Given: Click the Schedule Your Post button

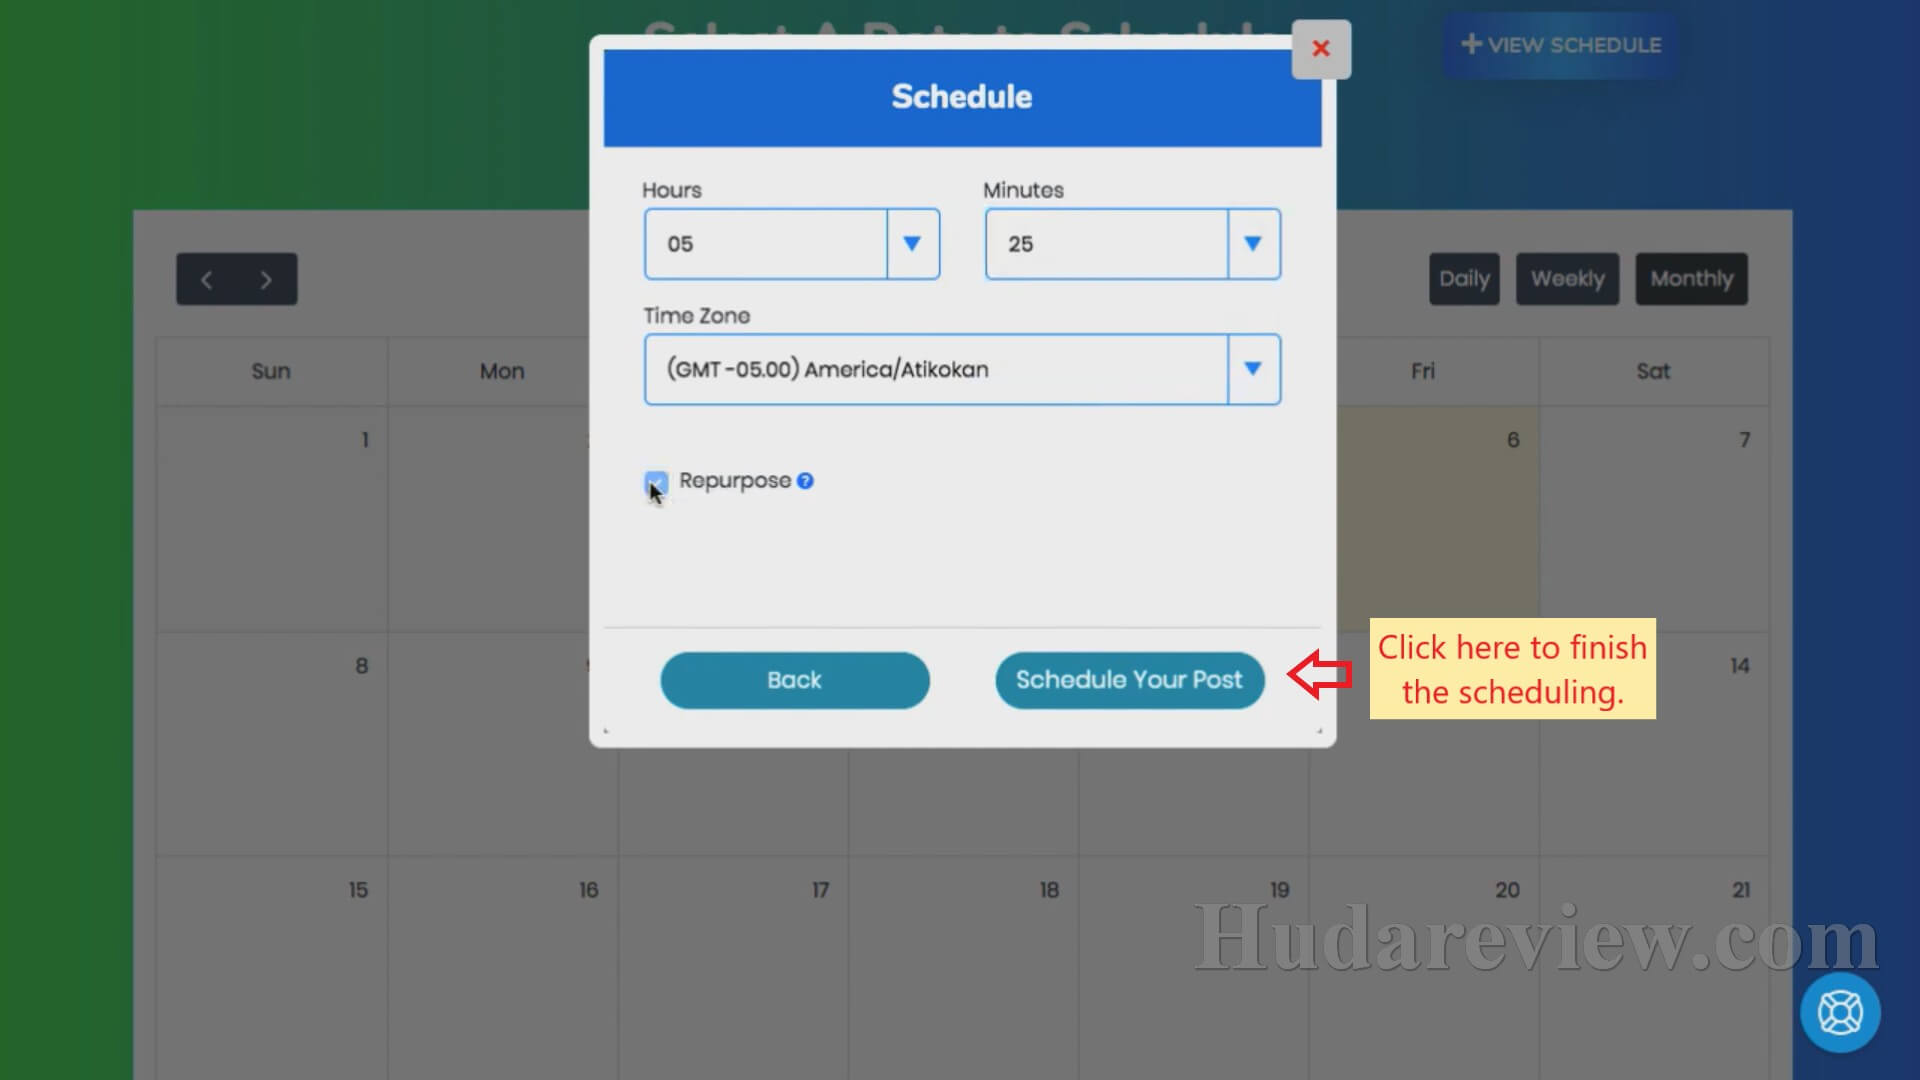Looking at the screenshot, I should (x=1127, y=679).
